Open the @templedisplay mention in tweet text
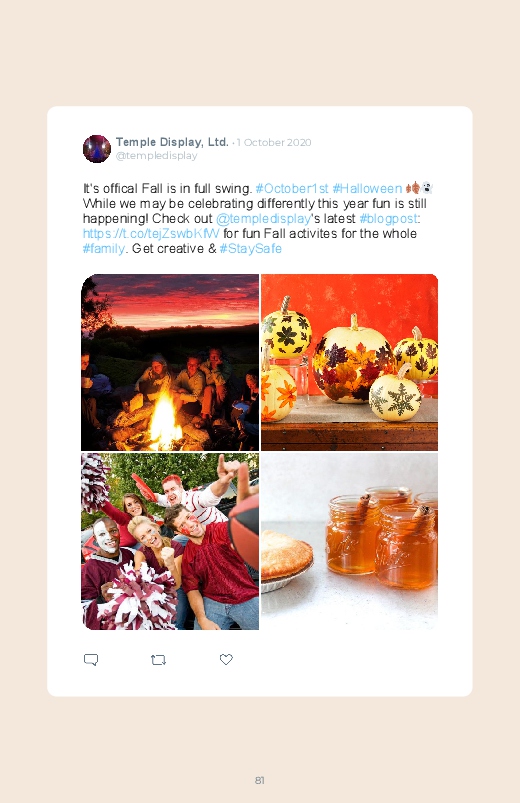The height and width of the screenshot is (803, 520). point(263,219)
